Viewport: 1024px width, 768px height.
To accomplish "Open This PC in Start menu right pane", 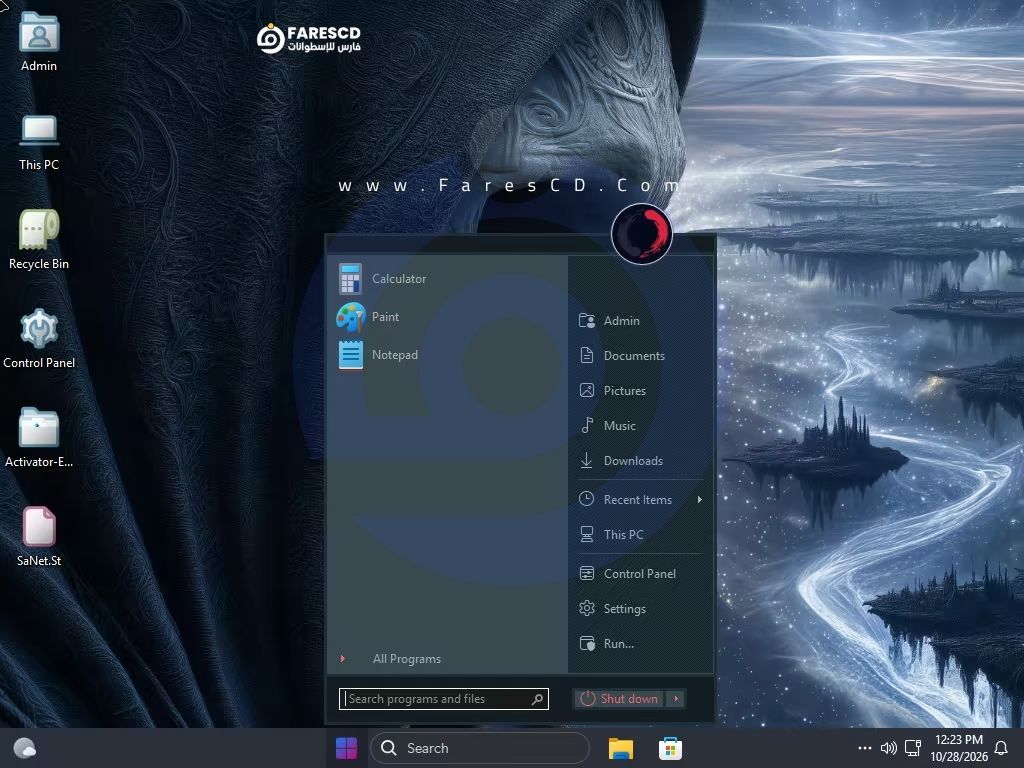I will tap(640, 534).
